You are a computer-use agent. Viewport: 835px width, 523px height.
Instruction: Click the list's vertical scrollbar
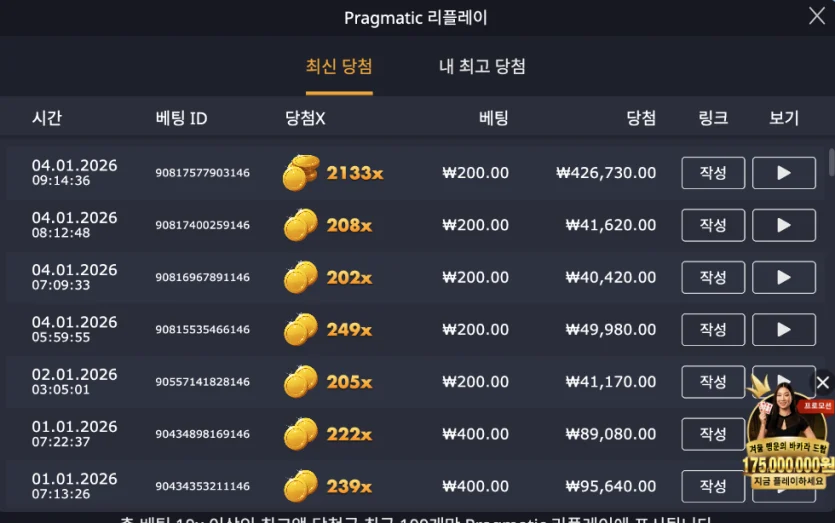coord(831,162)
